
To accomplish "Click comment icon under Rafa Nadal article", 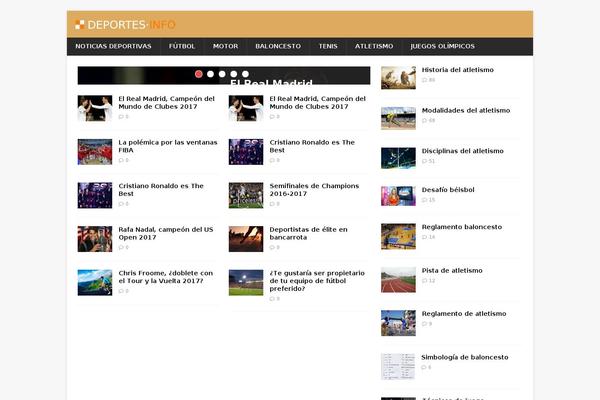I will (x=121, y=248).
